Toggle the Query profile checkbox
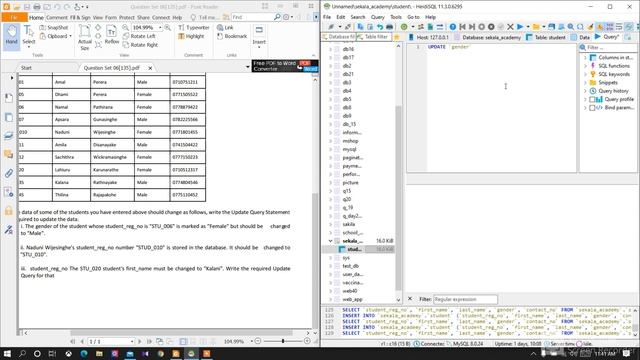This screenshot has height=360, width=640. click(592, 99)
